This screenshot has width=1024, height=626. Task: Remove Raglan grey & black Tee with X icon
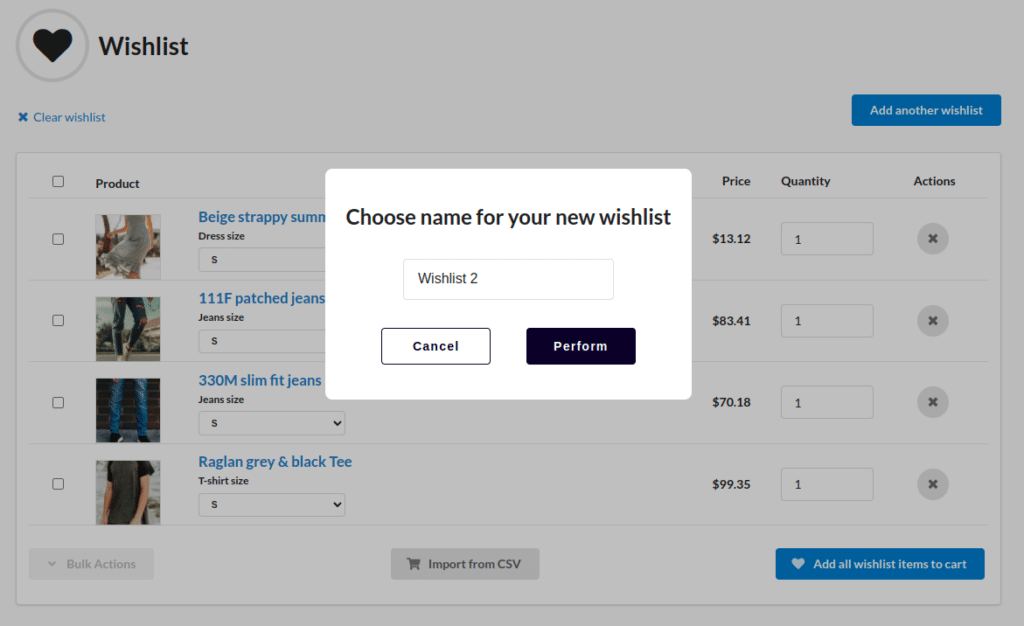(933, 484)
